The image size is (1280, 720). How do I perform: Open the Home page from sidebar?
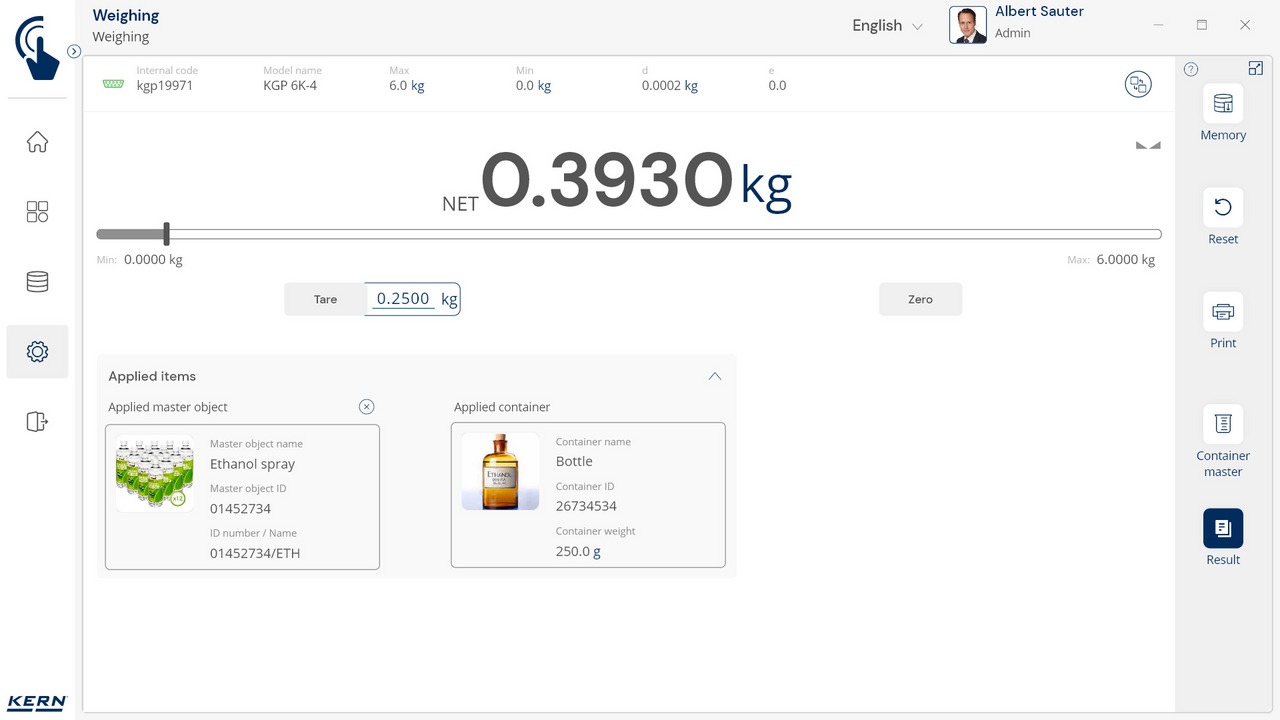point(37,142)
